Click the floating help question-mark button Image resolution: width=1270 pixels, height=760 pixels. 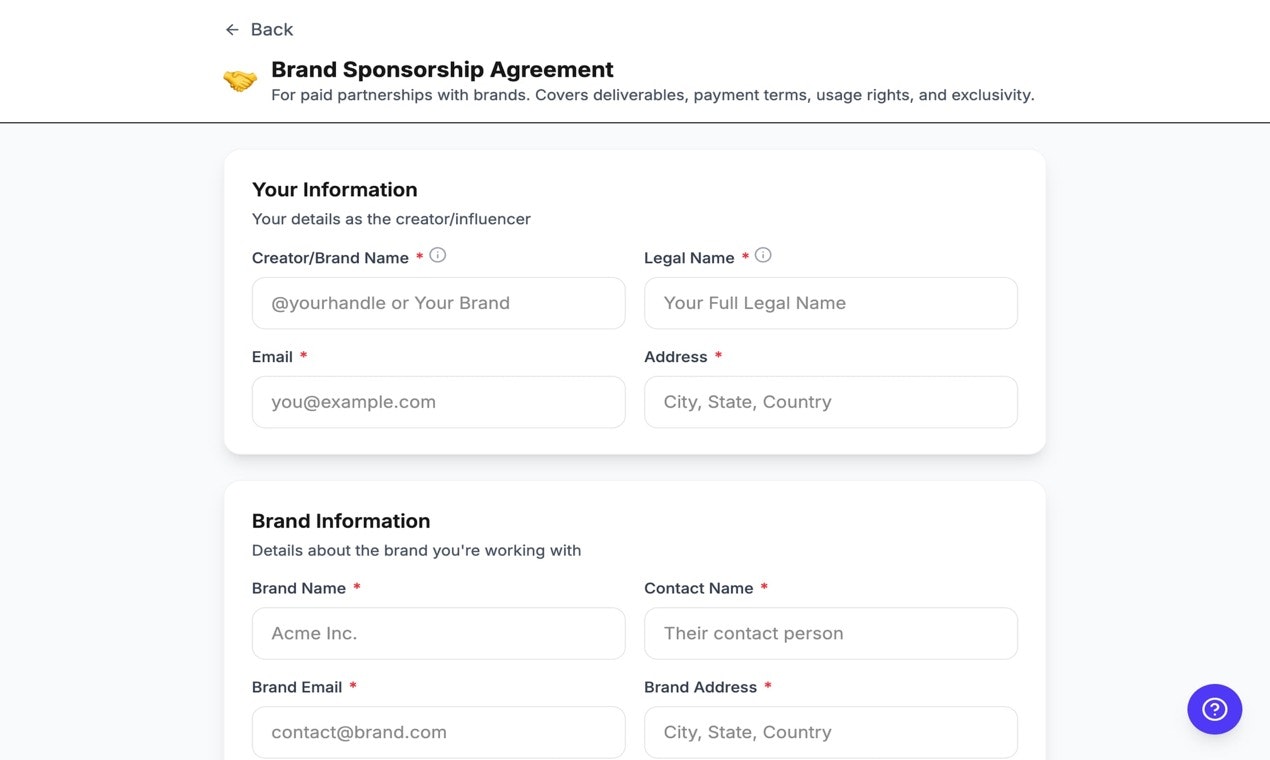[1214, 708]
